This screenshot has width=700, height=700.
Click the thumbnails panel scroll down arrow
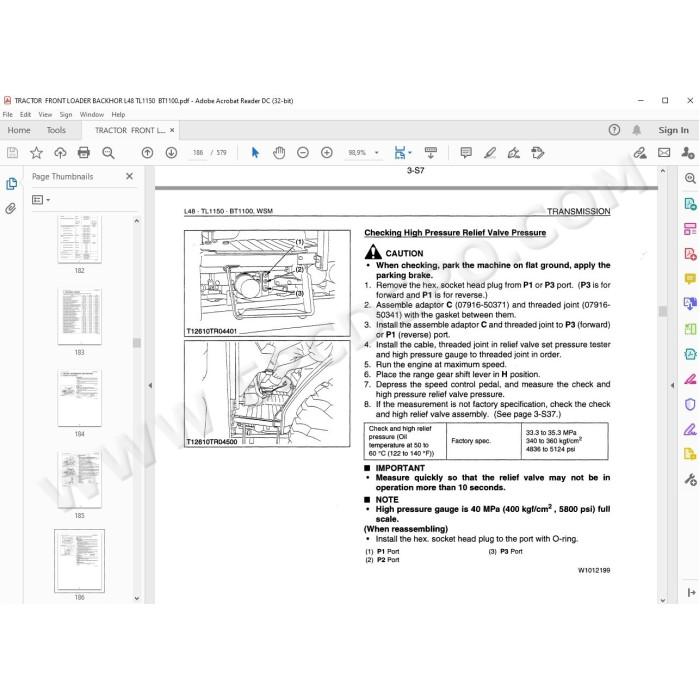tap(137, 598)
